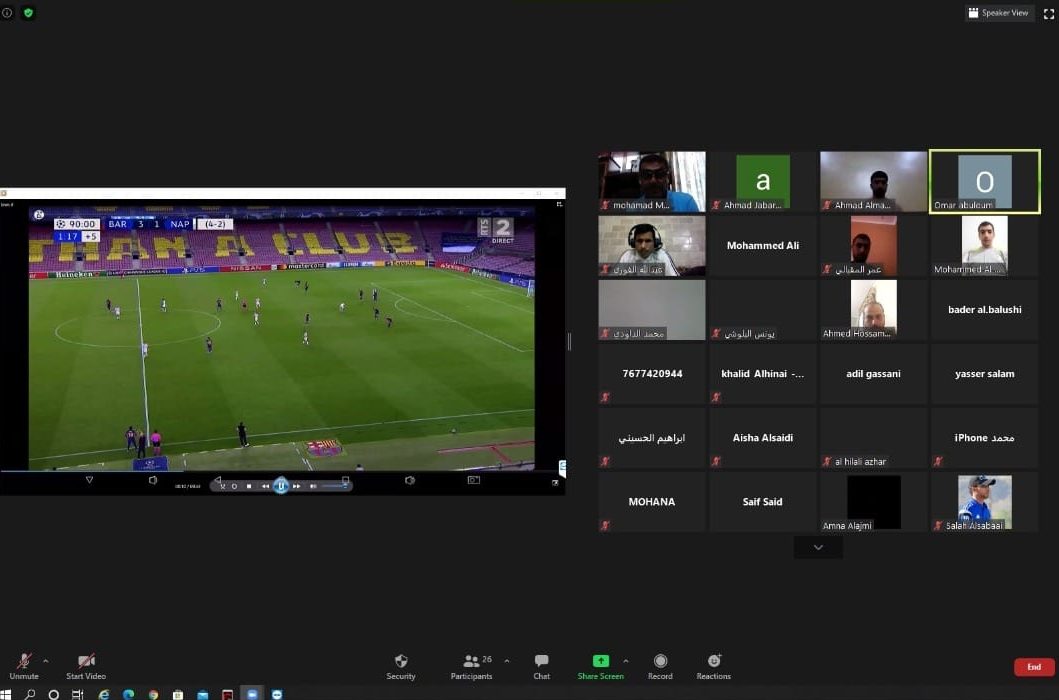Viewport: 1059px width, 700px height.
Task: Open the Reactions menu
Action: [x=713, y=666]
